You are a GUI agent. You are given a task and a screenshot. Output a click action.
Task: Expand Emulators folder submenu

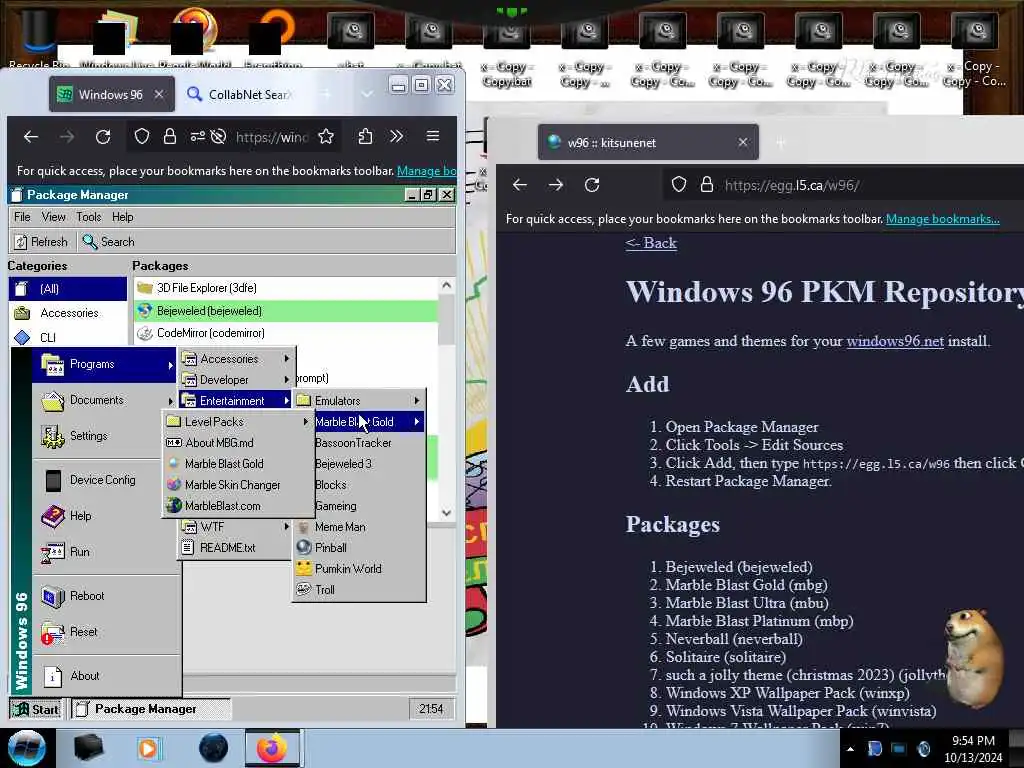(359, 400)
